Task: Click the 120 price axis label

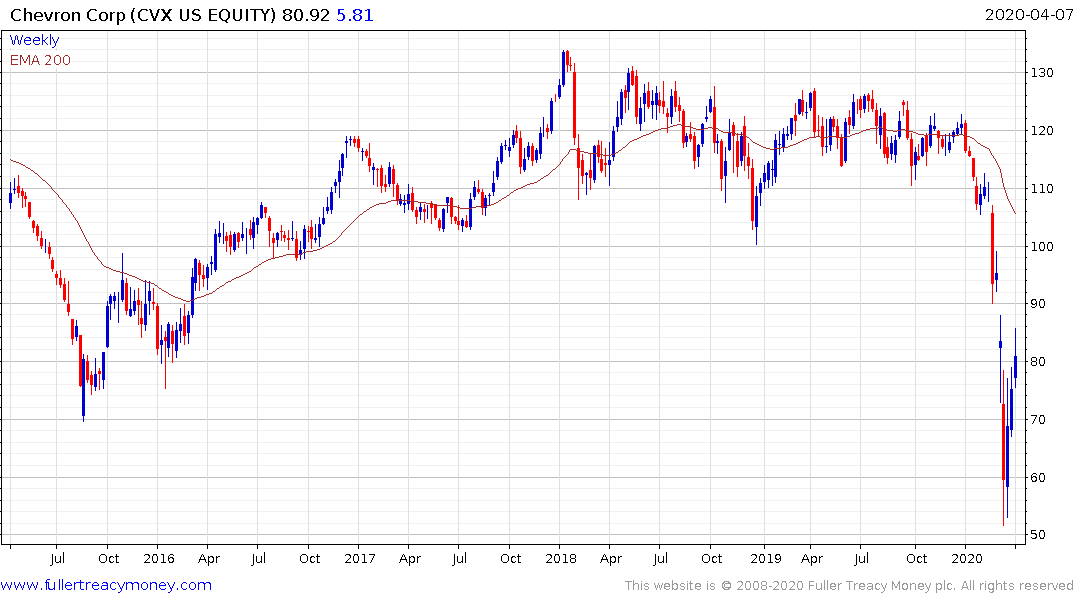Action: pyautogui.click(x=1042, y=130)
